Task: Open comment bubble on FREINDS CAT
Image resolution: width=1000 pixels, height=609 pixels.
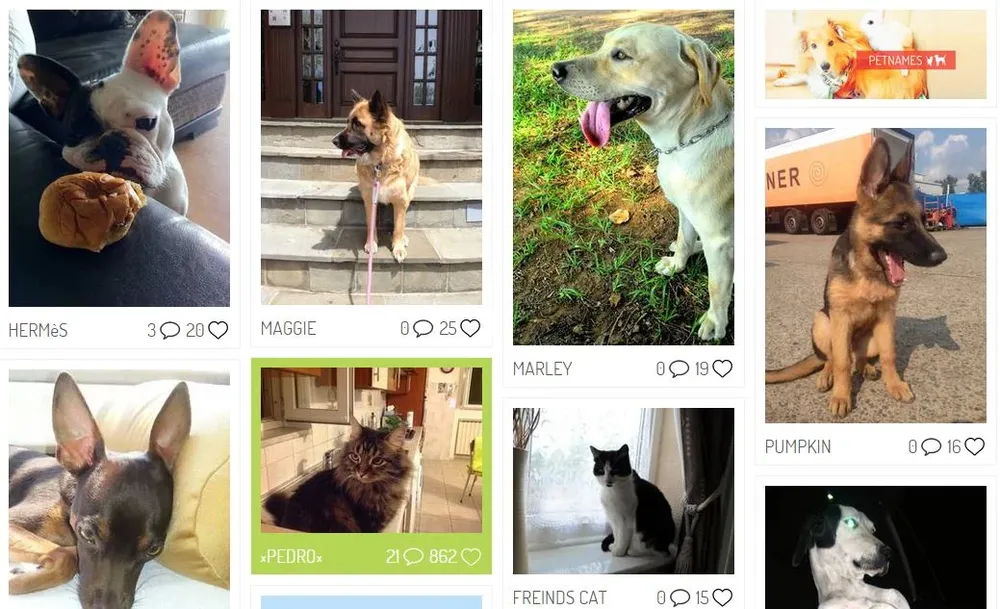Action: [x=680, y=598]
